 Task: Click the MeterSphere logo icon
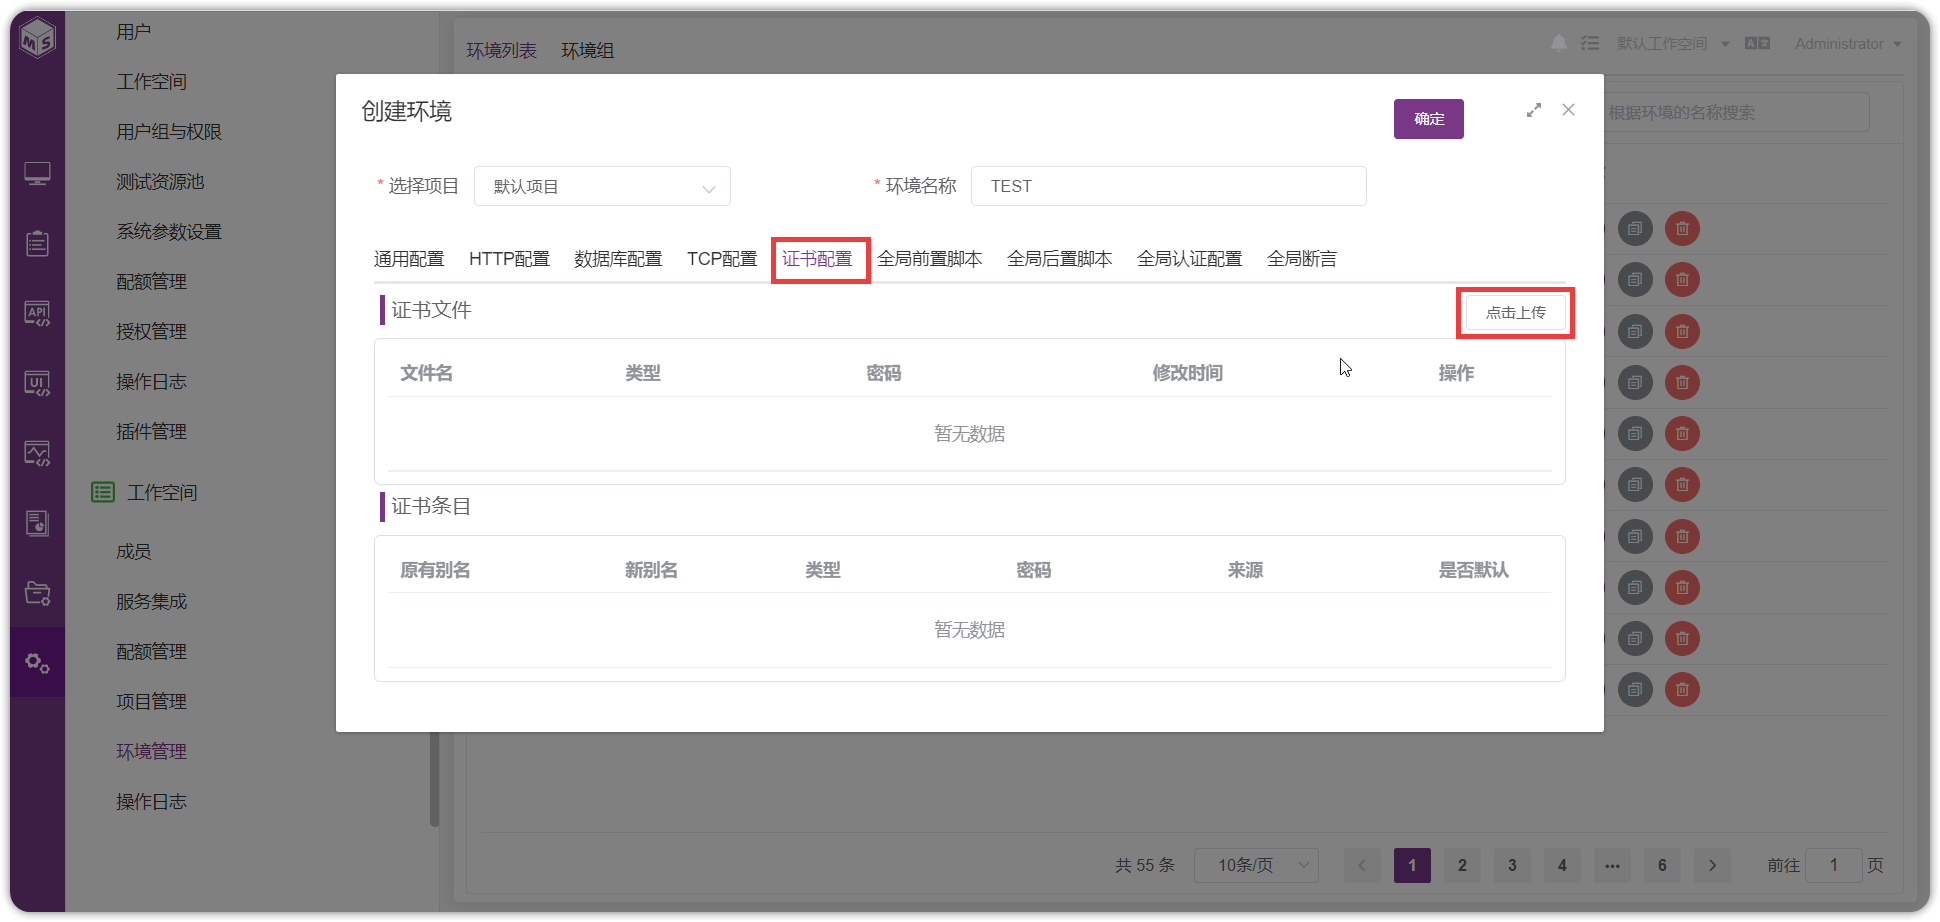38,40
